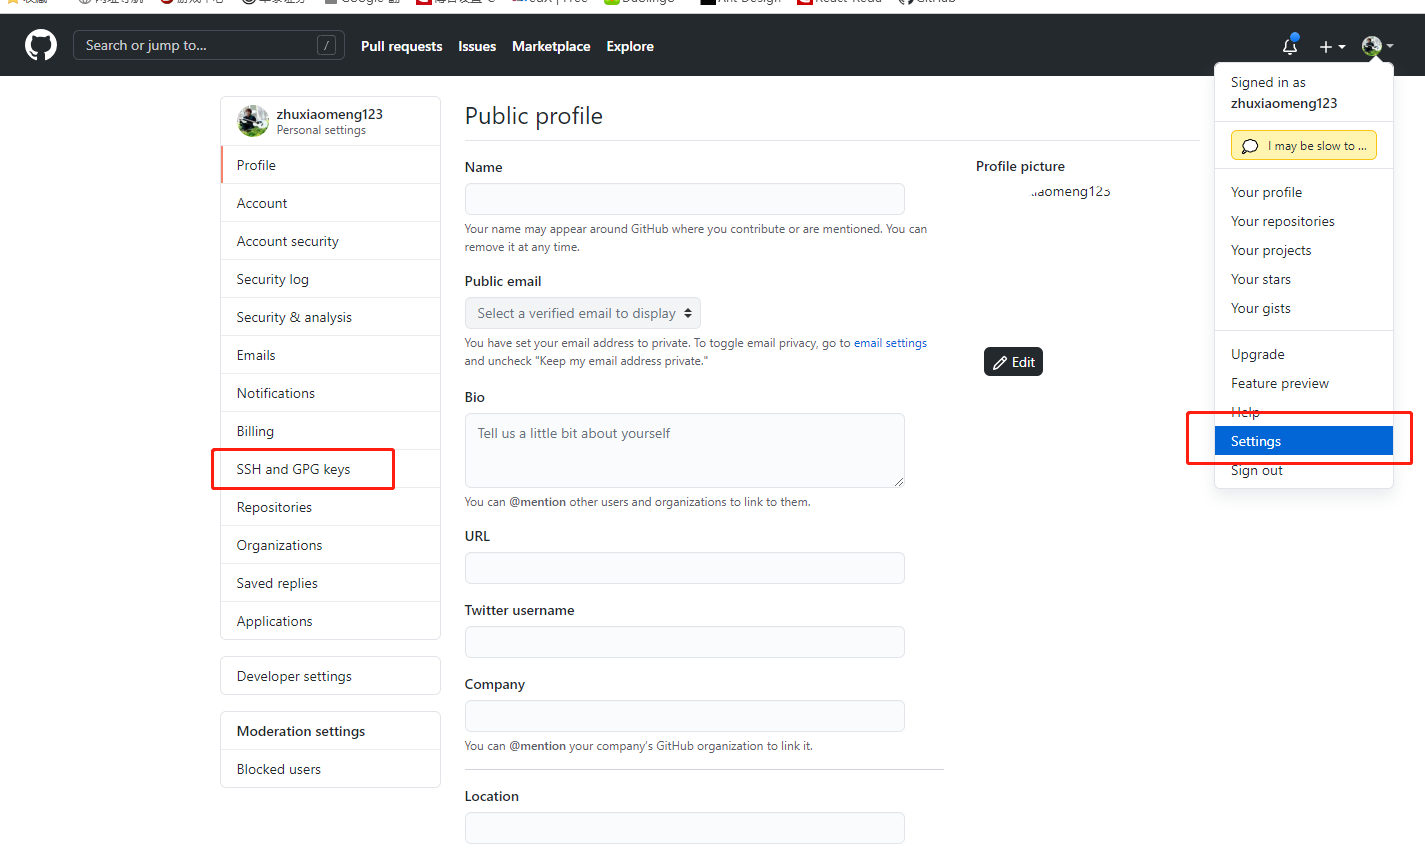This screenshot has width=1425, height=860.
Task: Open Your projects from user menu
Action: (1304, 250)
